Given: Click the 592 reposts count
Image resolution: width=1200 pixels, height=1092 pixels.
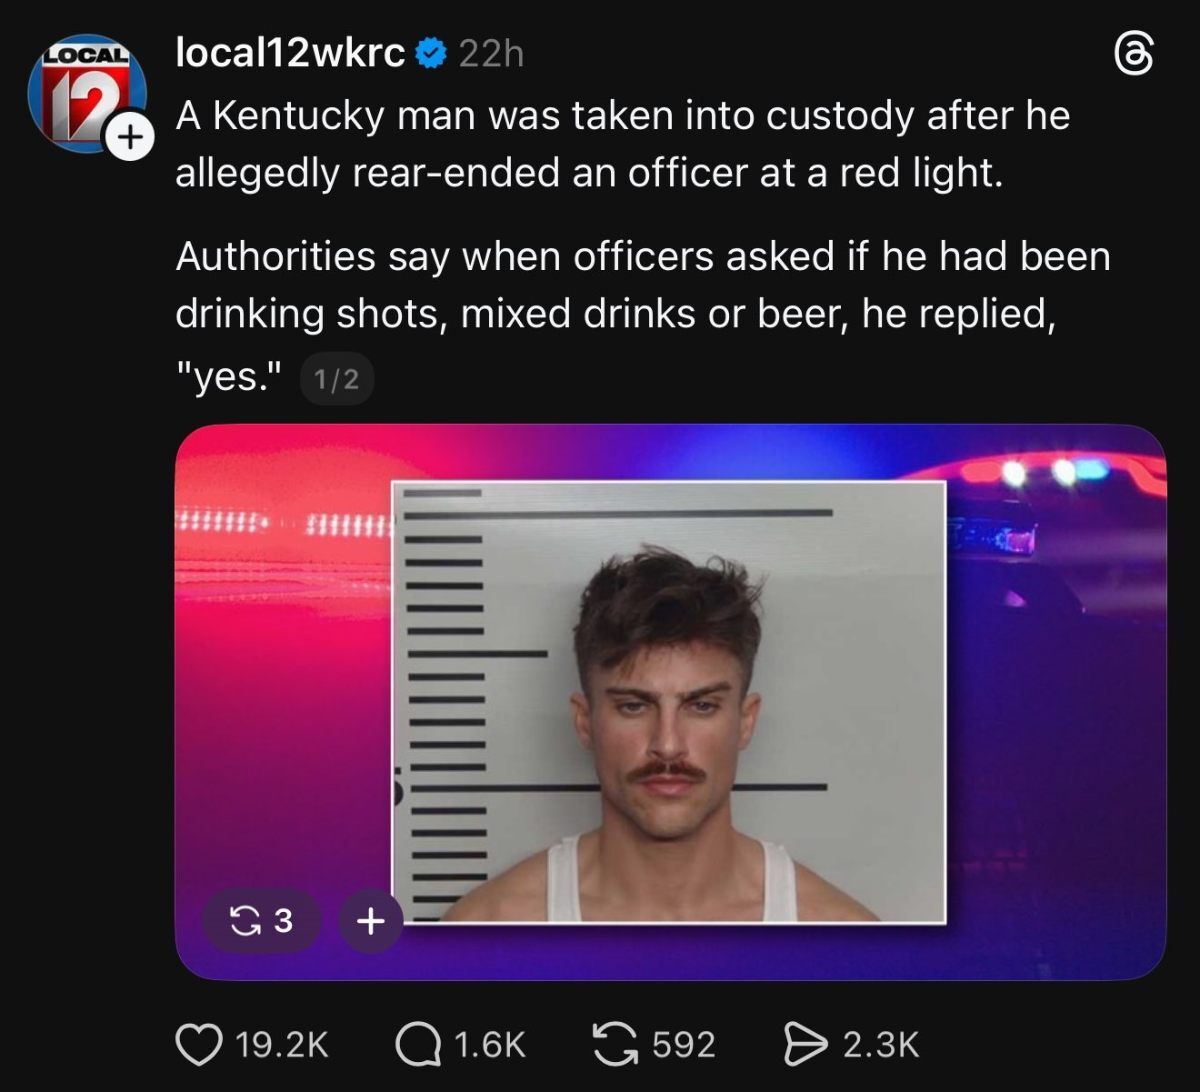Looking at the screenshot, I should click(x=684, y=1045).
